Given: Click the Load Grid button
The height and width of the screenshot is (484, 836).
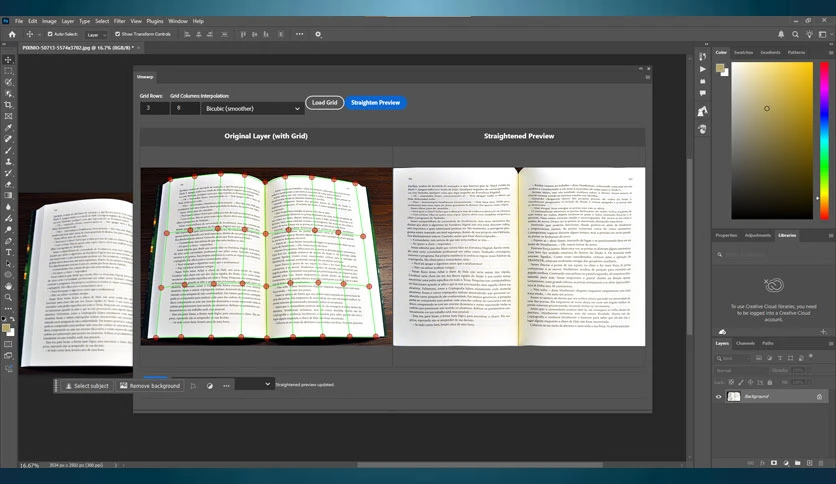Looking at the screenshot, I should pyautogui.click(x=324, y=102).
